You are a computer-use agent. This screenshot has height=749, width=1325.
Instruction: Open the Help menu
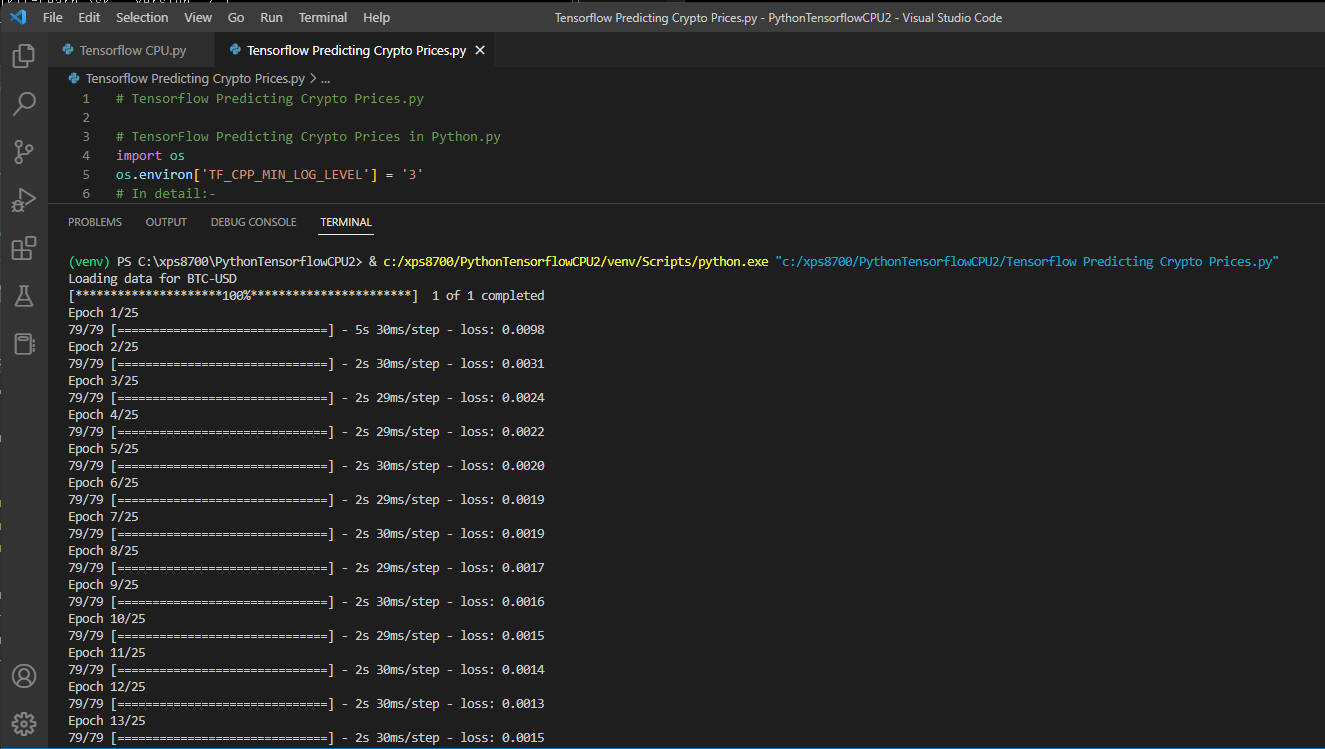[x=376, y=17]
